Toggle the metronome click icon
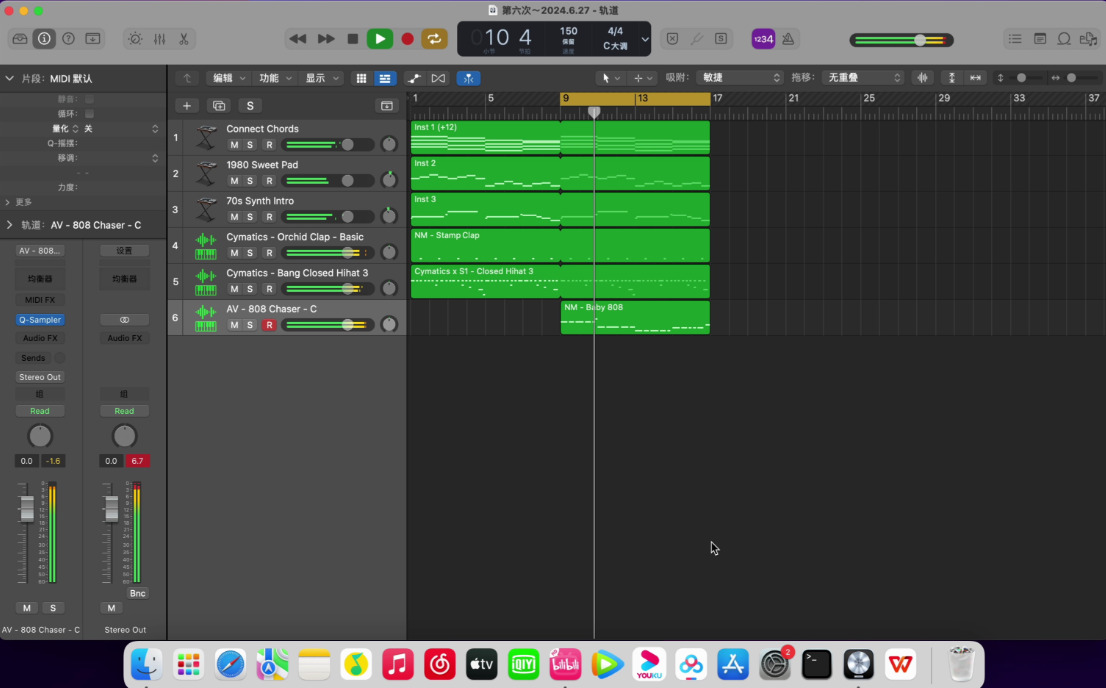 tap(788, 39)
